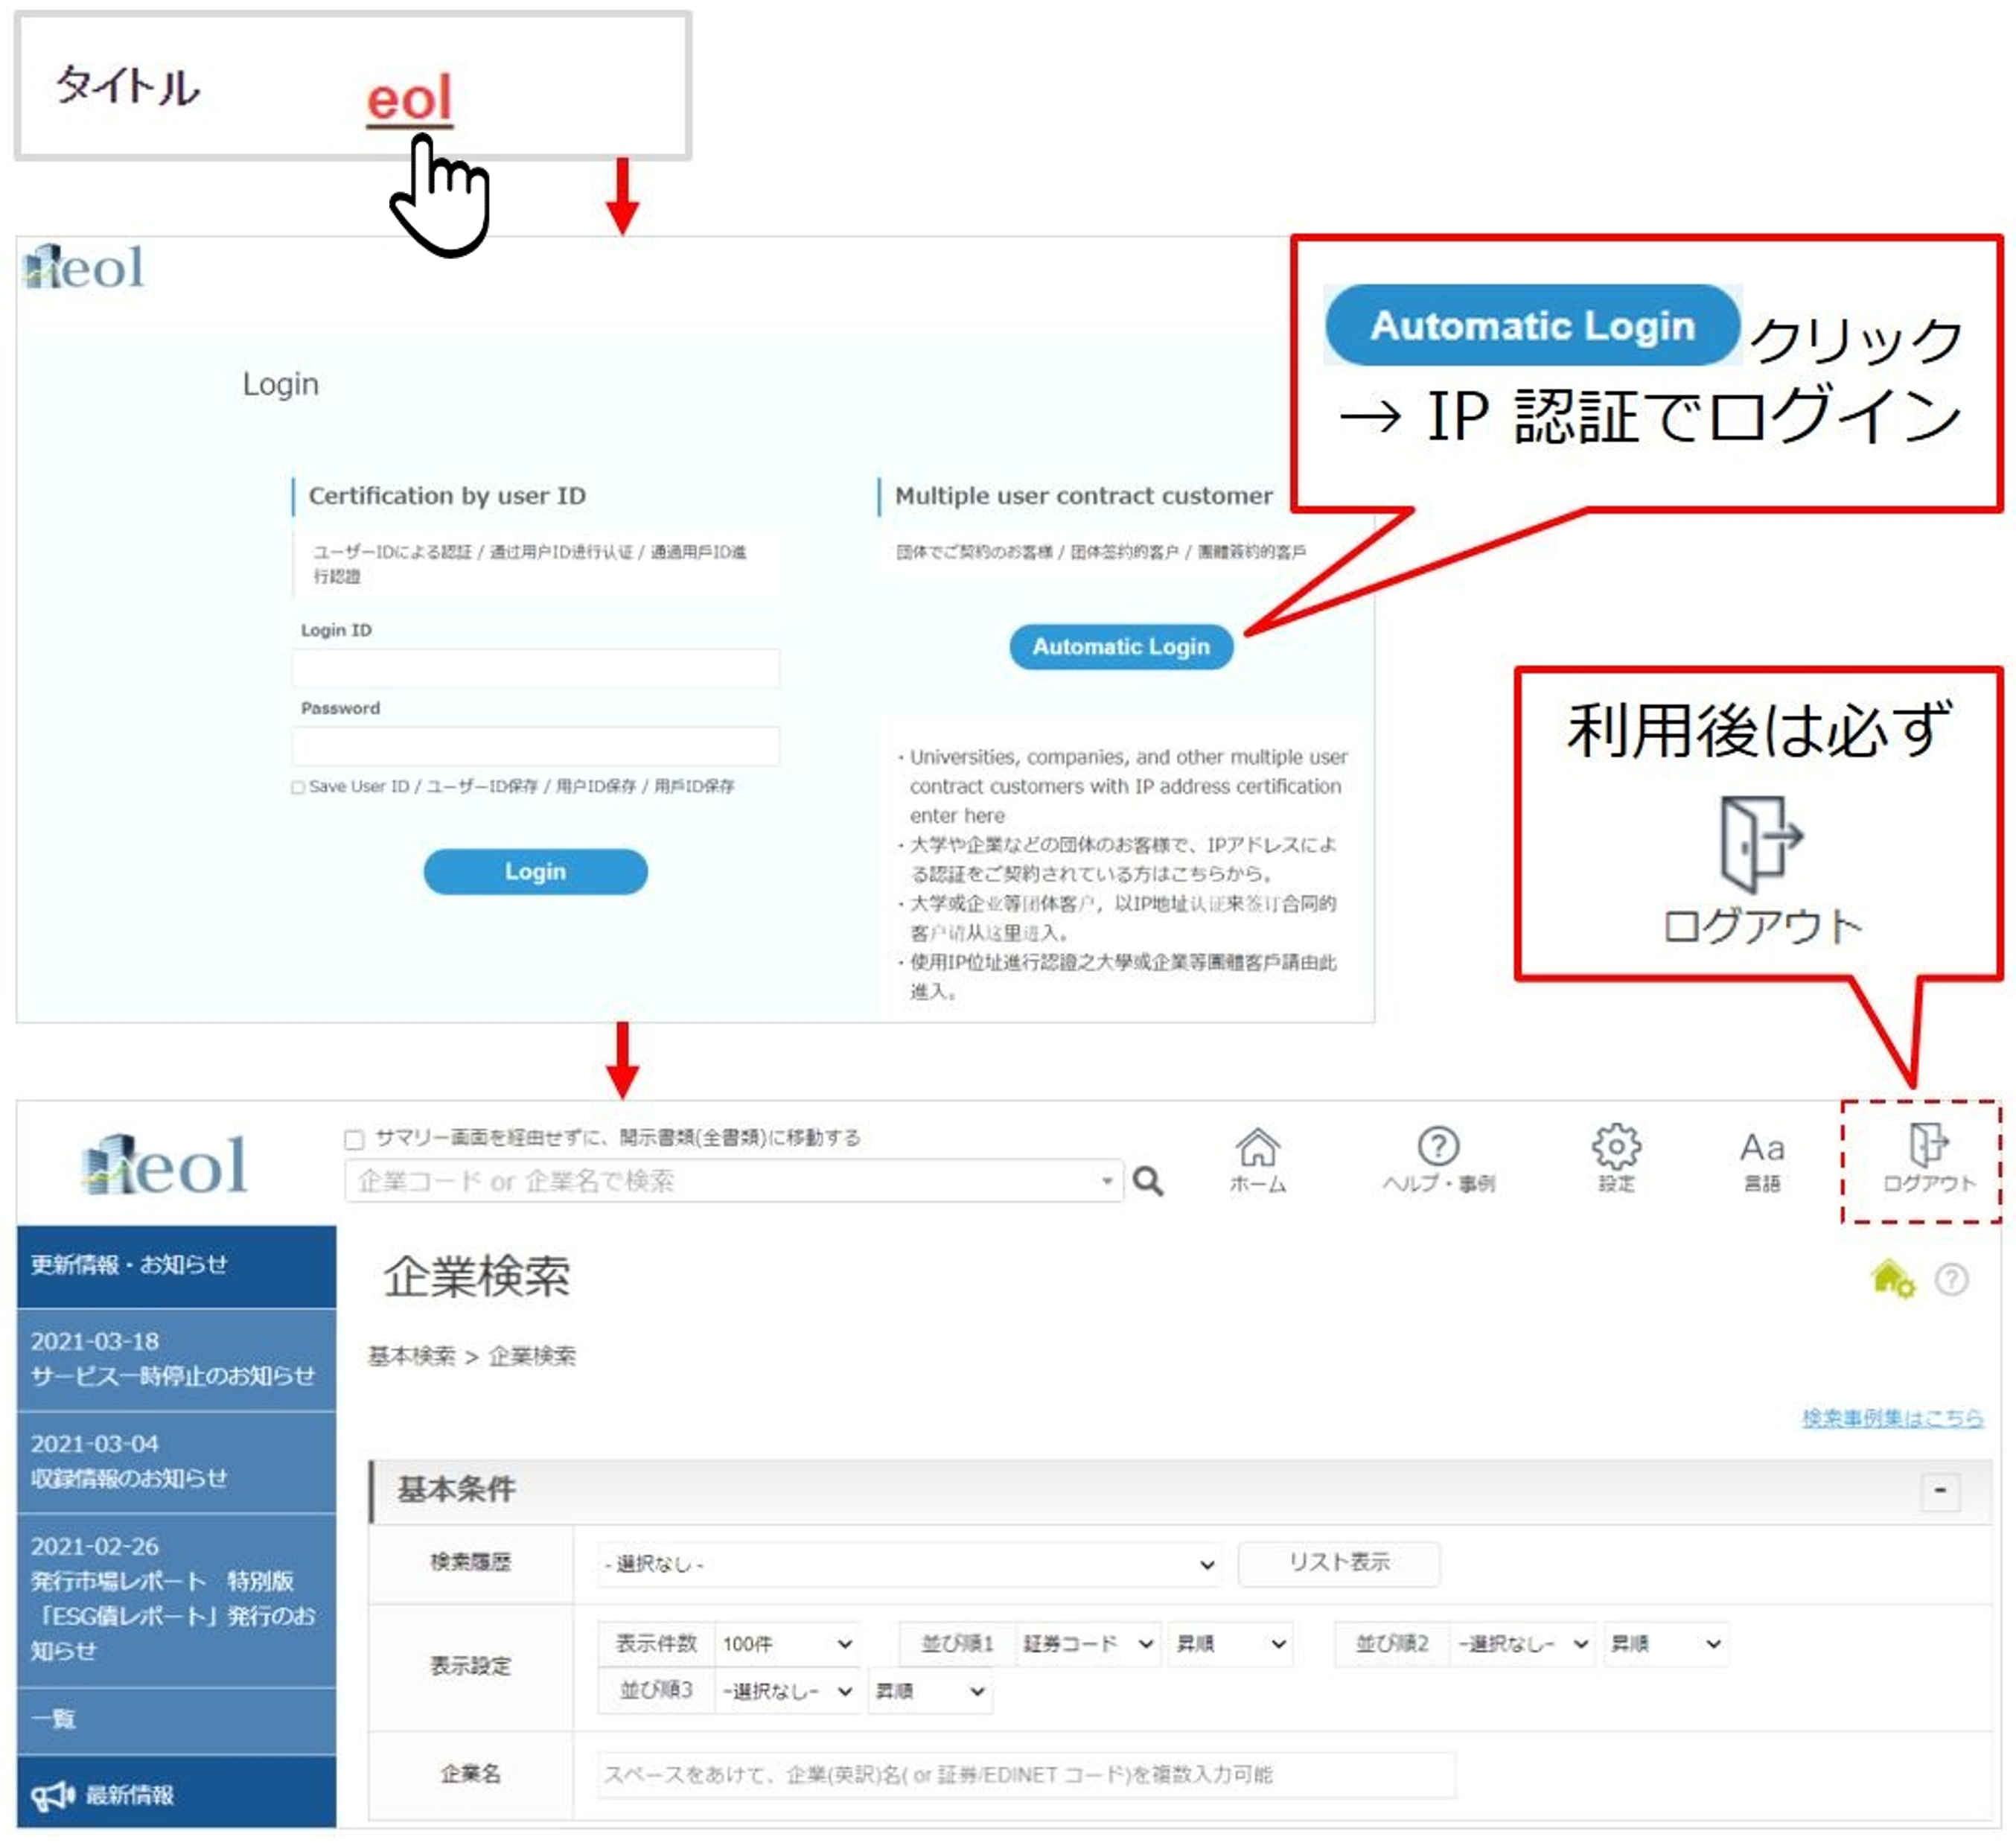This screenshot has width=2016, height=1843.
Task: Click the Automatic Login button
Action: 1121,647
